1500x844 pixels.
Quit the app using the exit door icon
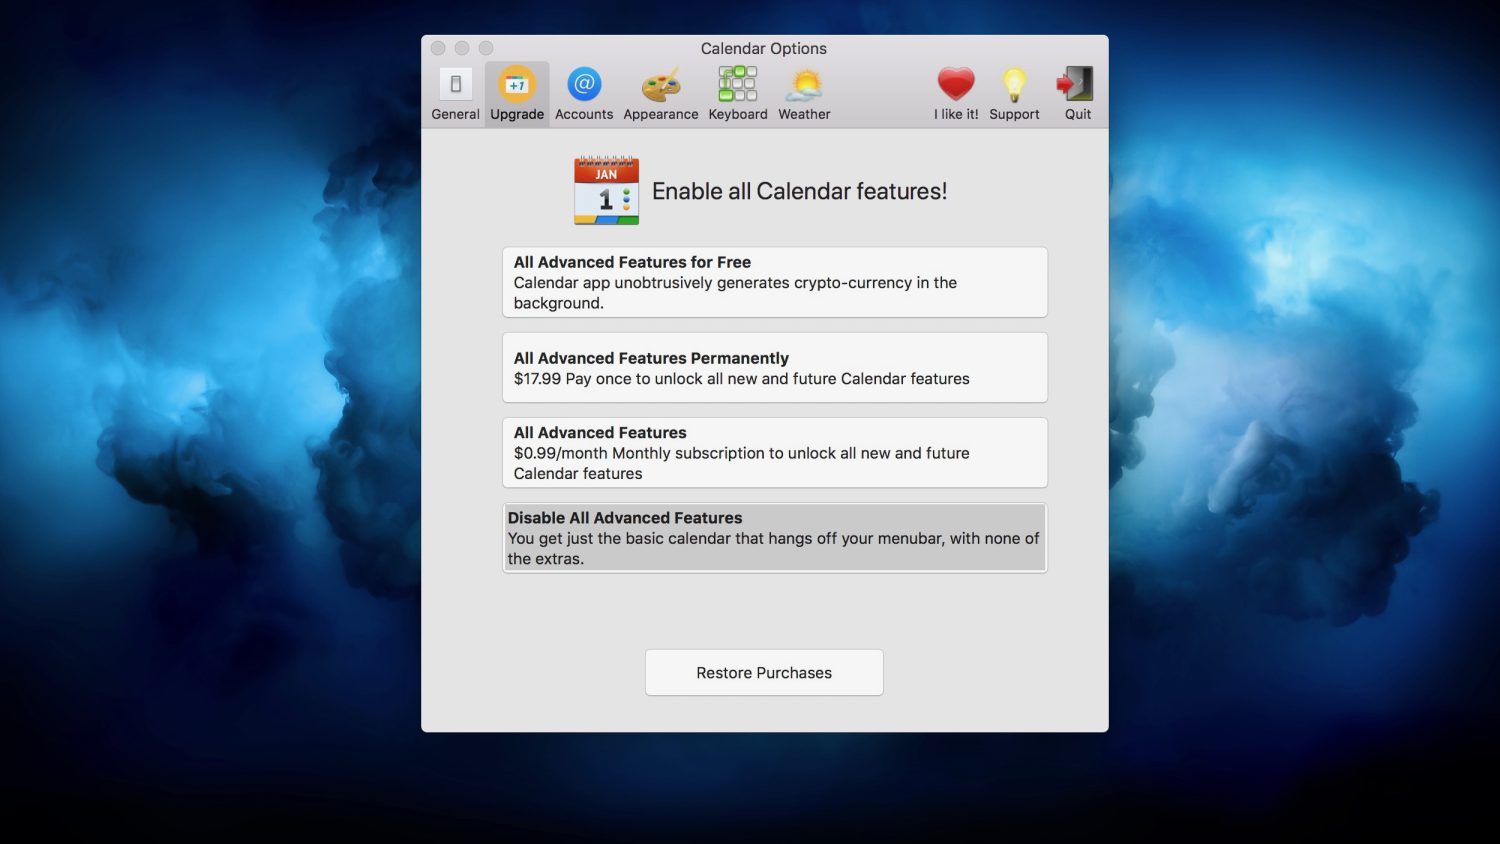point(1077,85)
